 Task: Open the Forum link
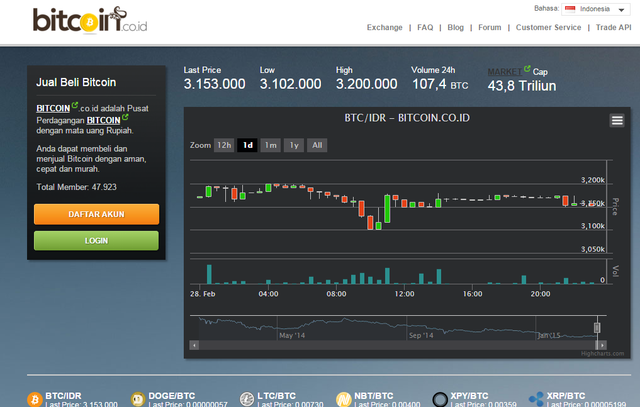489,27
